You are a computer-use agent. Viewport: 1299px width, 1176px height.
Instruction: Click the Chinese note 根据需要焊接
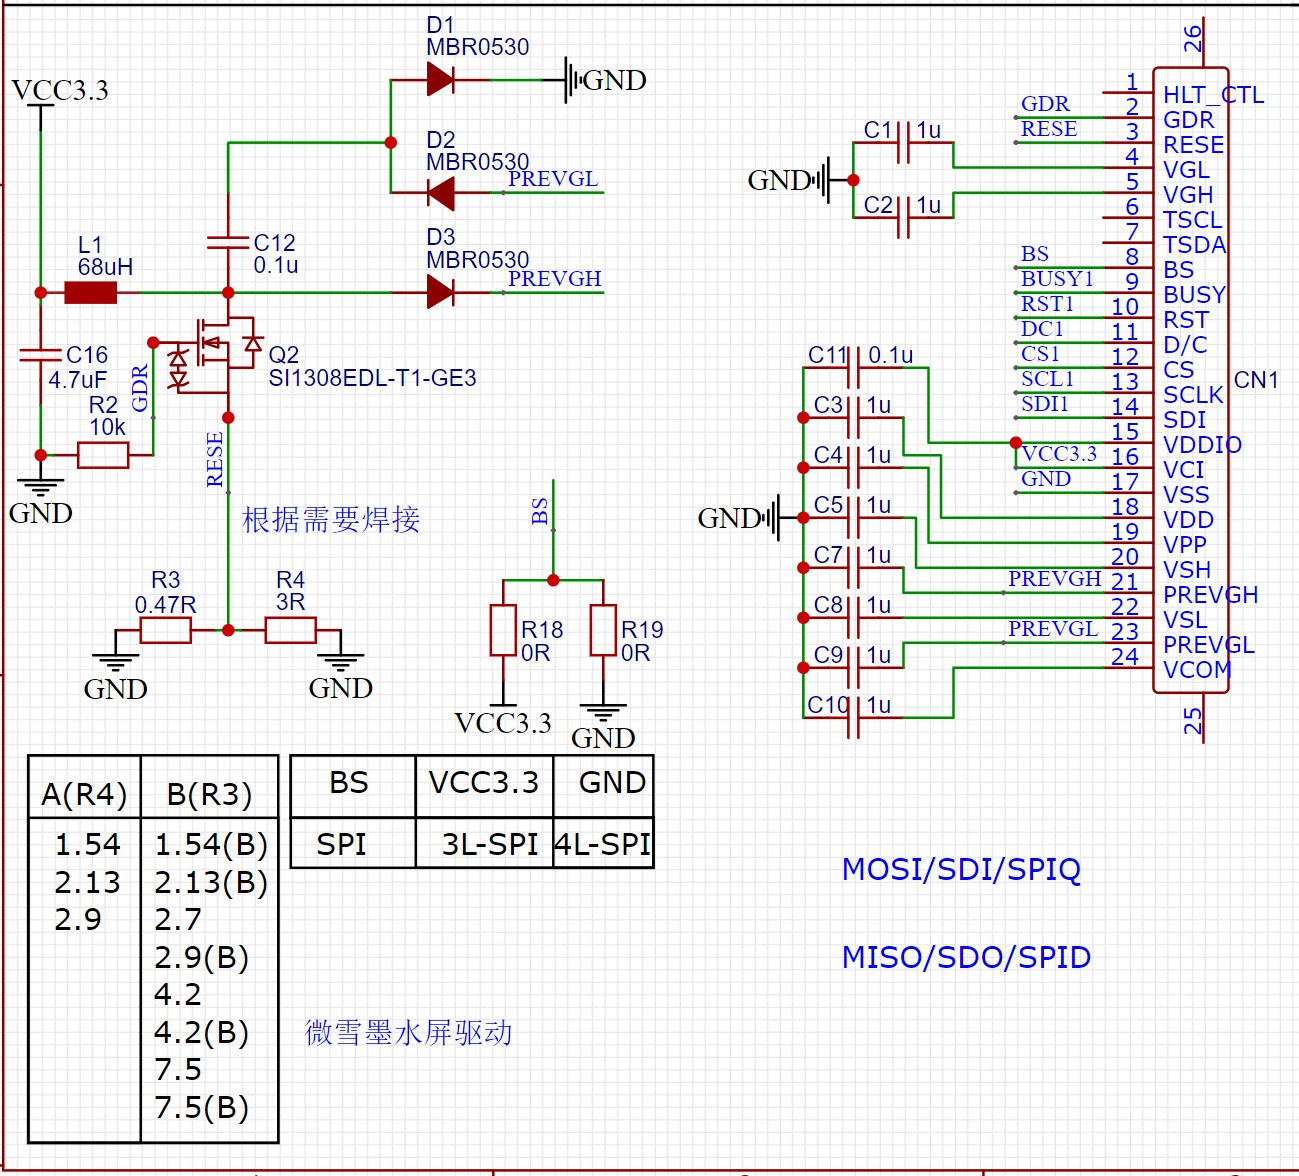[331, 520]
